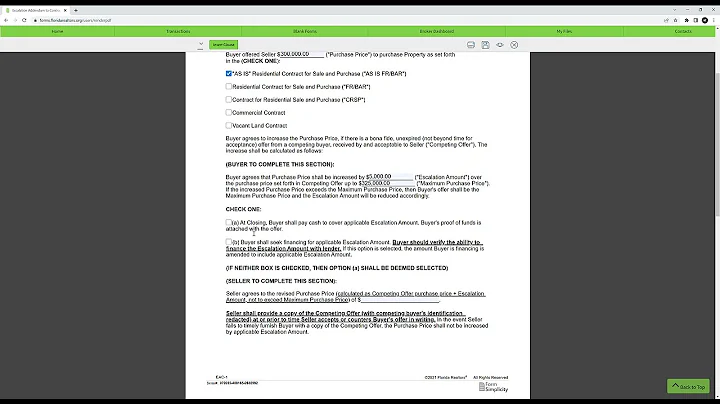Check the Vacant Land Contract checkbox
Screen dimensions: 720x404
229,125
